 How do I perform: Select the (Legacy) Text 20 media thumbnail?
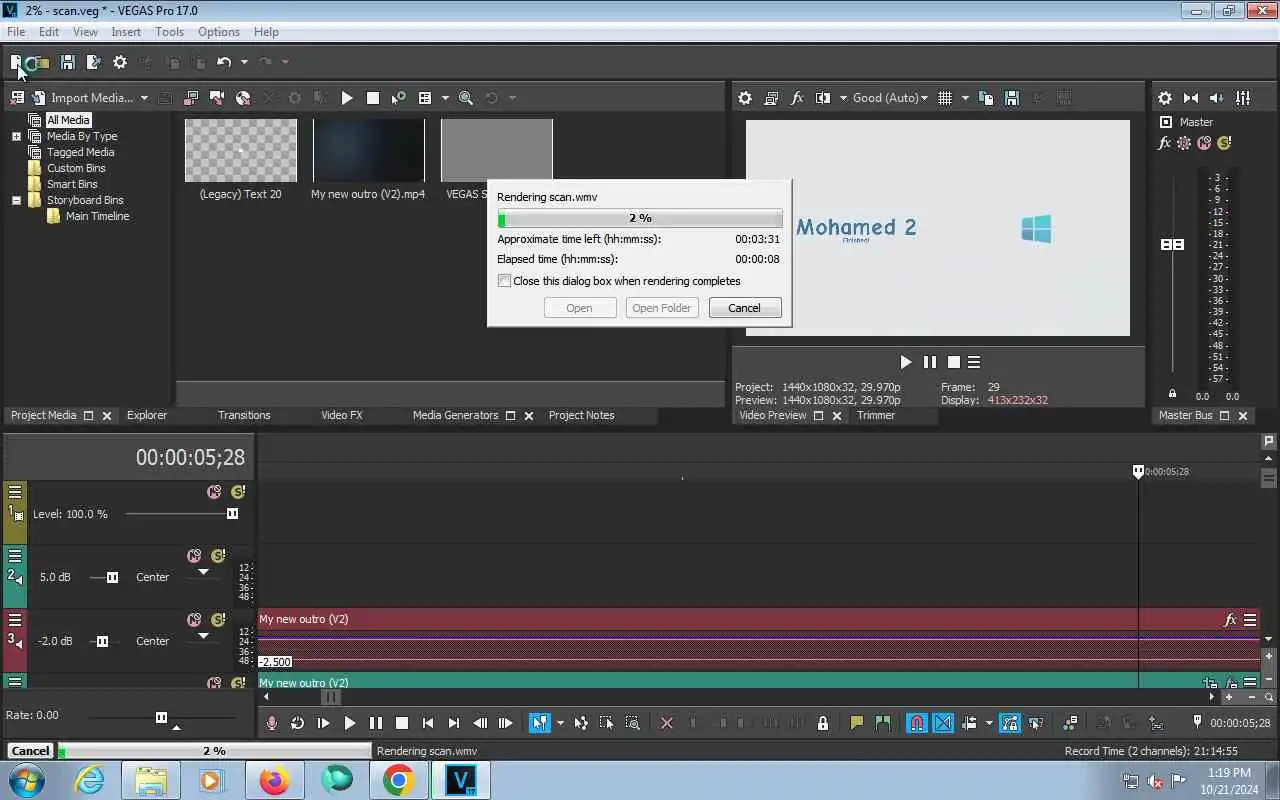(x=241, y=150)
